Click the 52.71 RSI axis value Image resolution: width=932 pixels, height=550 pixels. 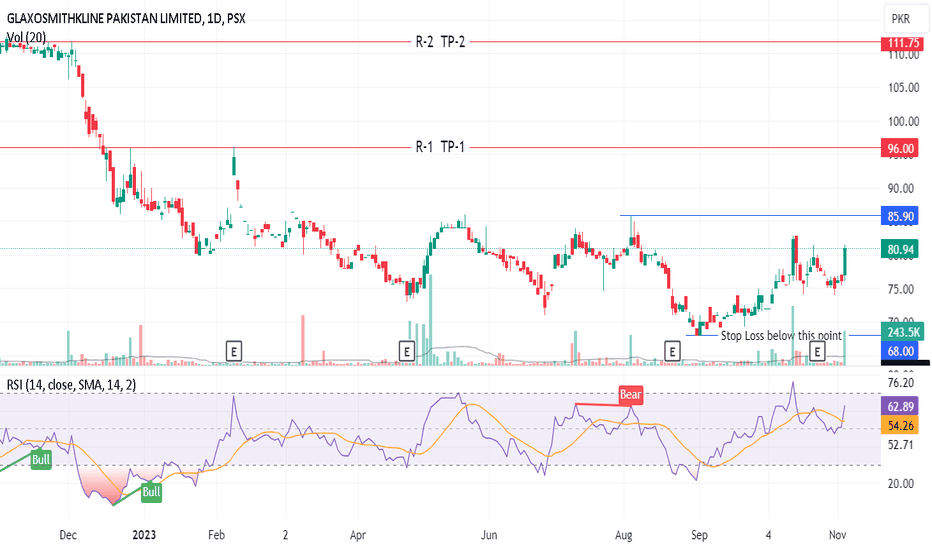(900, 444)
